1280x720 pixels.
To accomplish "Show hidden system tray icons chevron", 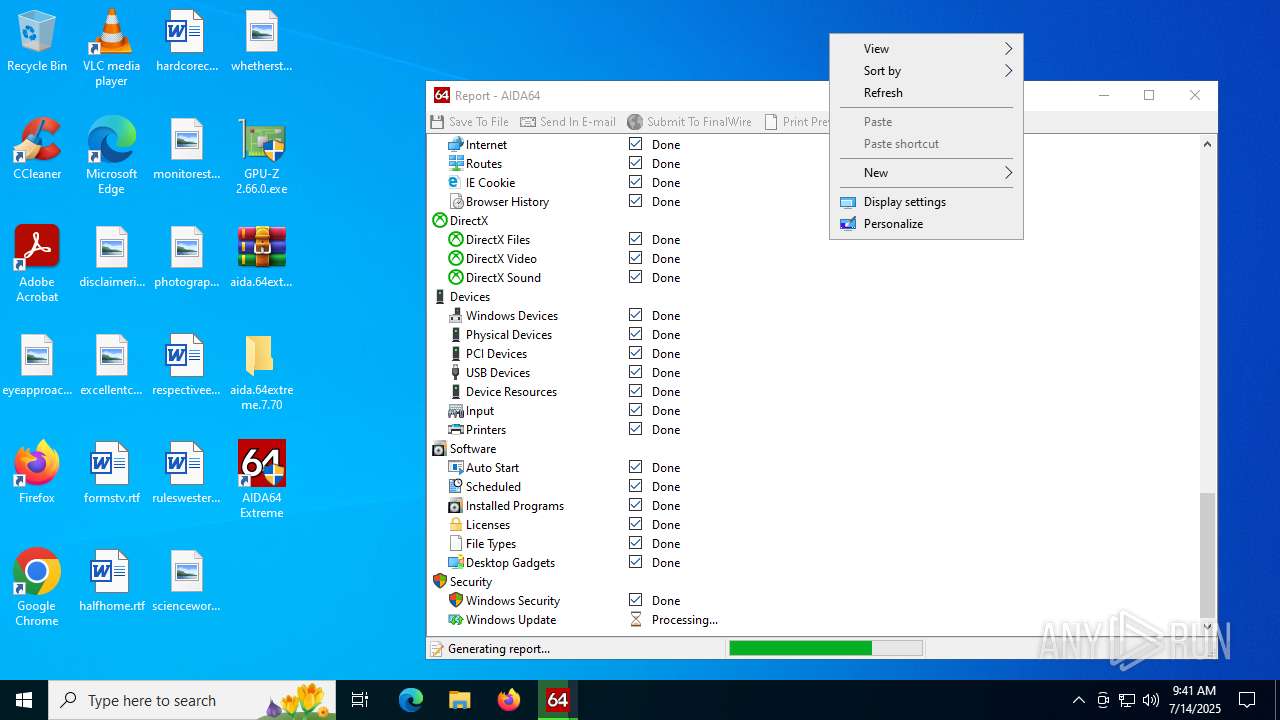I will [1078, 700].
